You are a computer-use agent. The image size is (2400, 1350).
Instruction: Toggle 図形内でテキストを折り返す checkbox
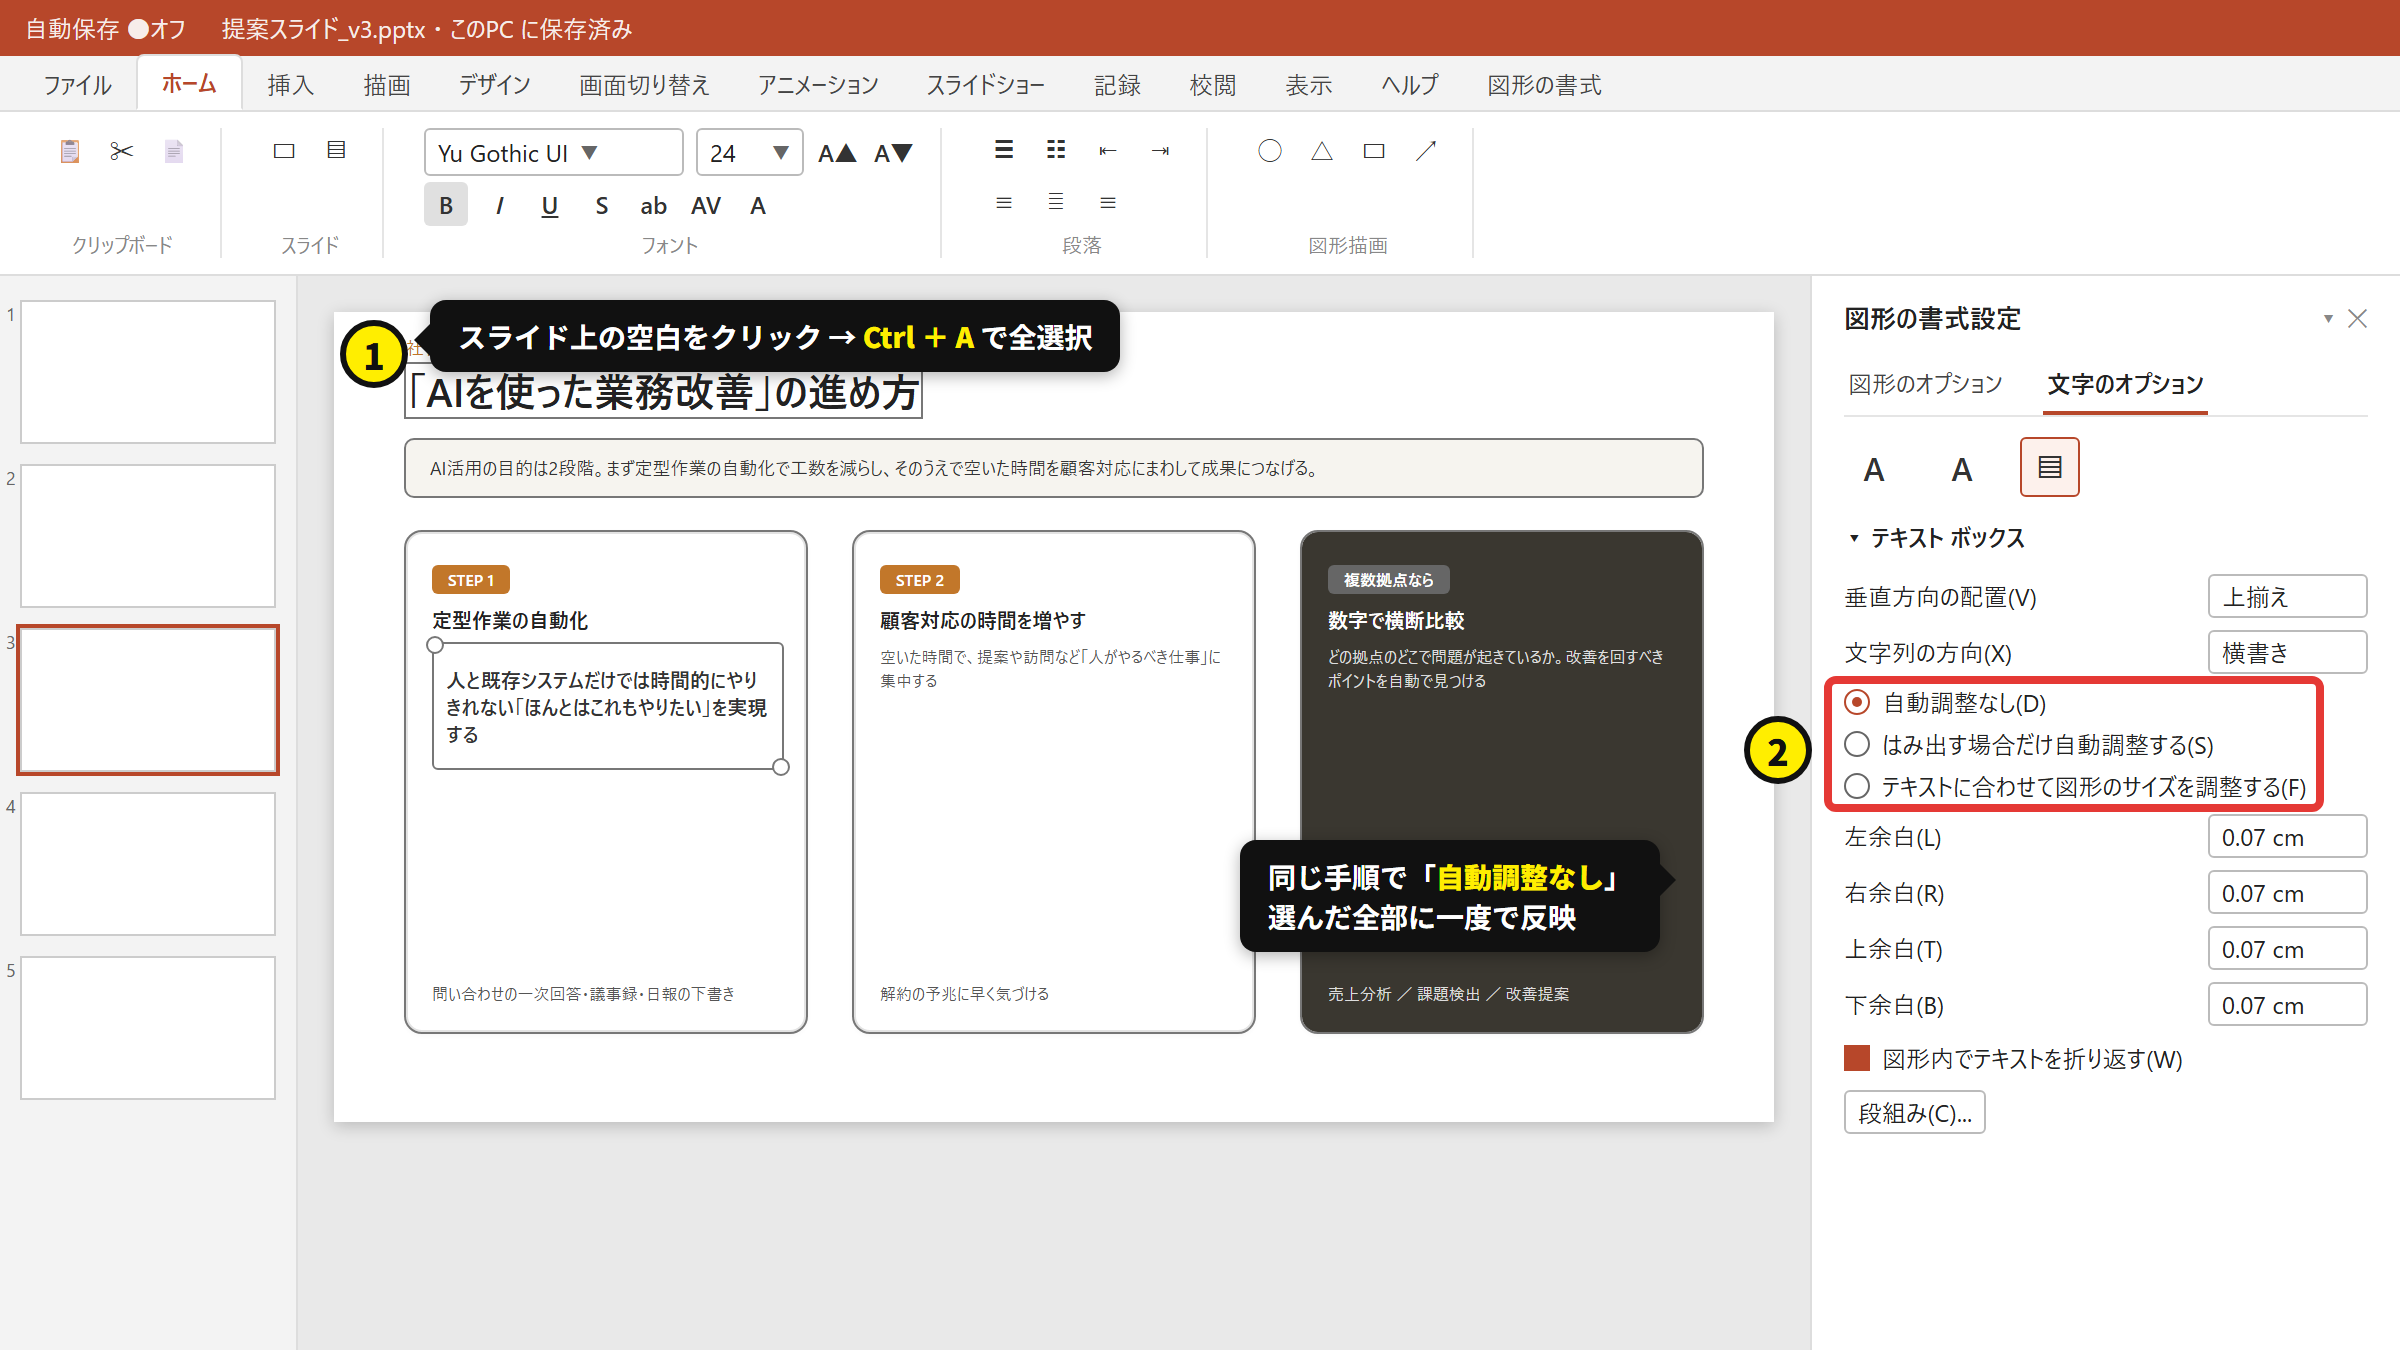(x=1857, y=1058)
